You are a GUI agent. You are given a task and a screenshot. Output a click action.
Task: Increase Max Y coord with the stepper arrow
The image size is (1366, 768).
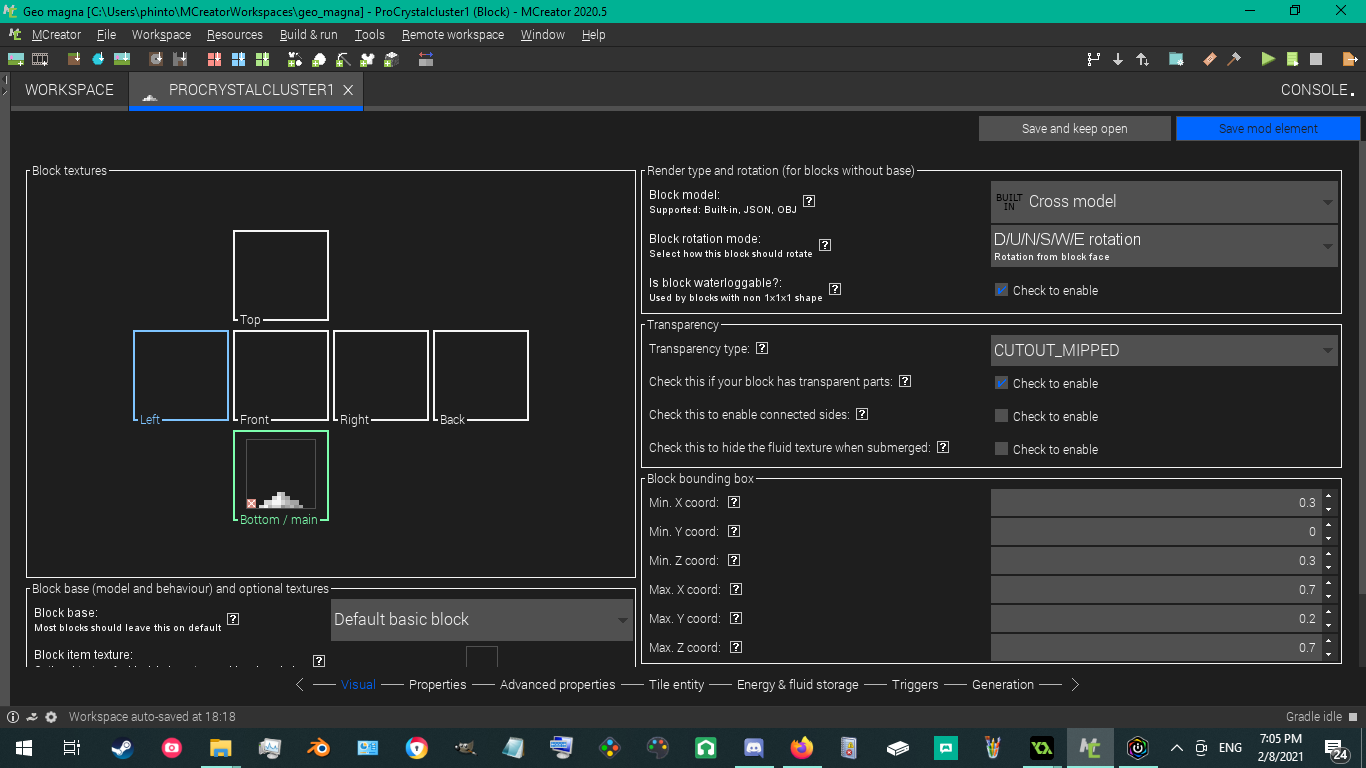point(1329,613)
